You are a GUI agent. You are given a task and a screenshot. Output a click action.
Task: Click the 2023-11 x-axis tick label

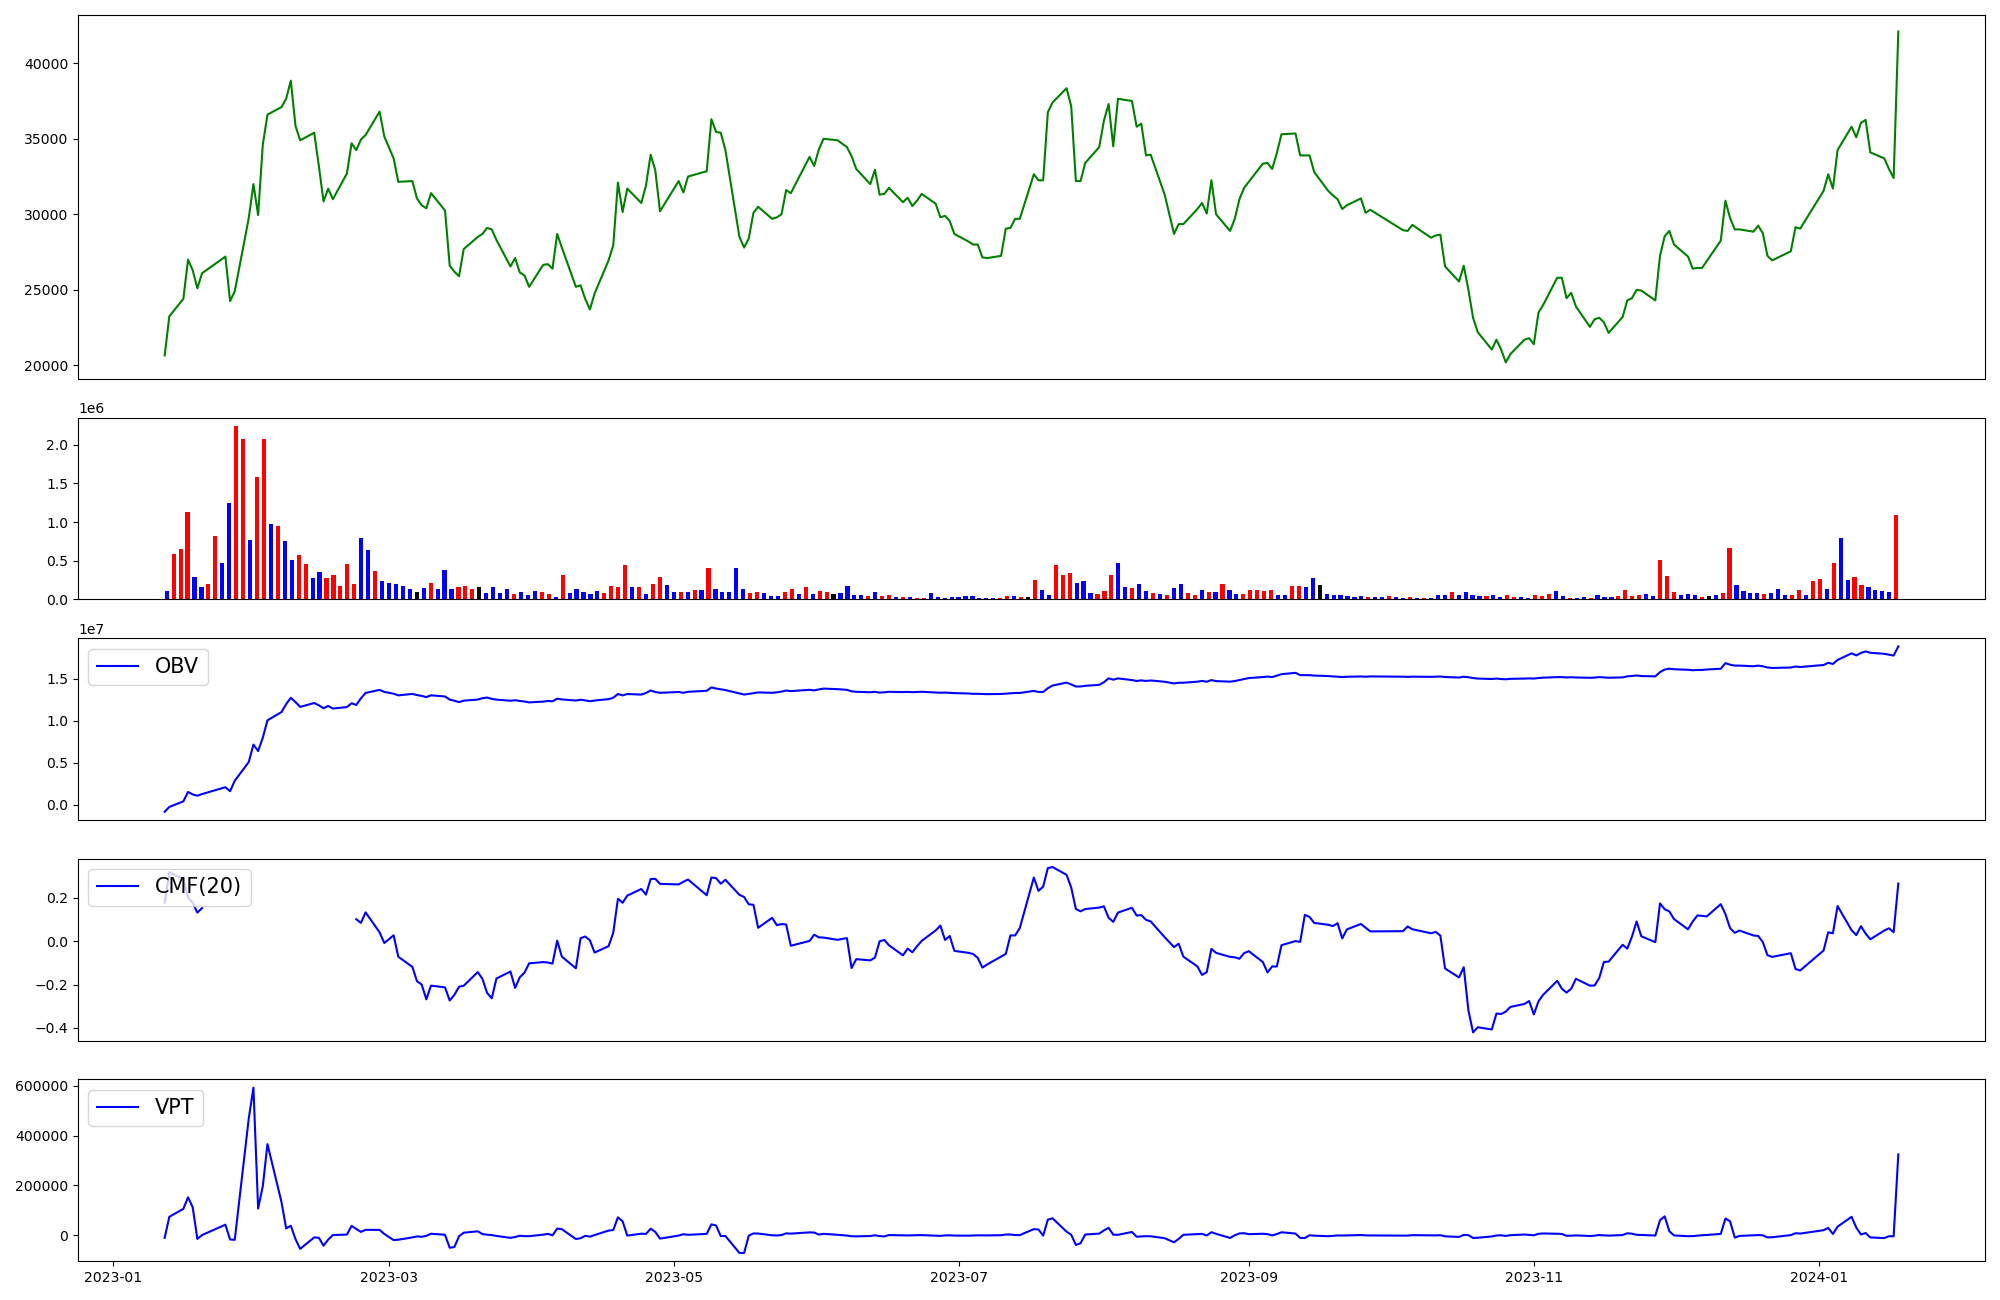coord(1534,1277)
